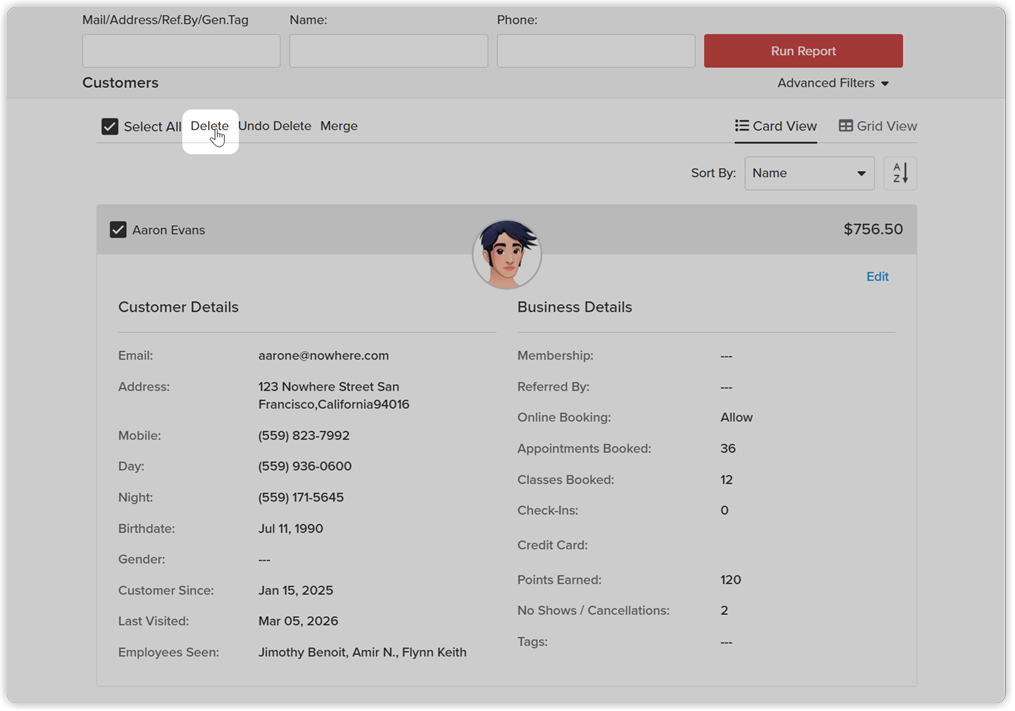Click the Merge action
Screen dimensions: 1015x711
[339, 126]
